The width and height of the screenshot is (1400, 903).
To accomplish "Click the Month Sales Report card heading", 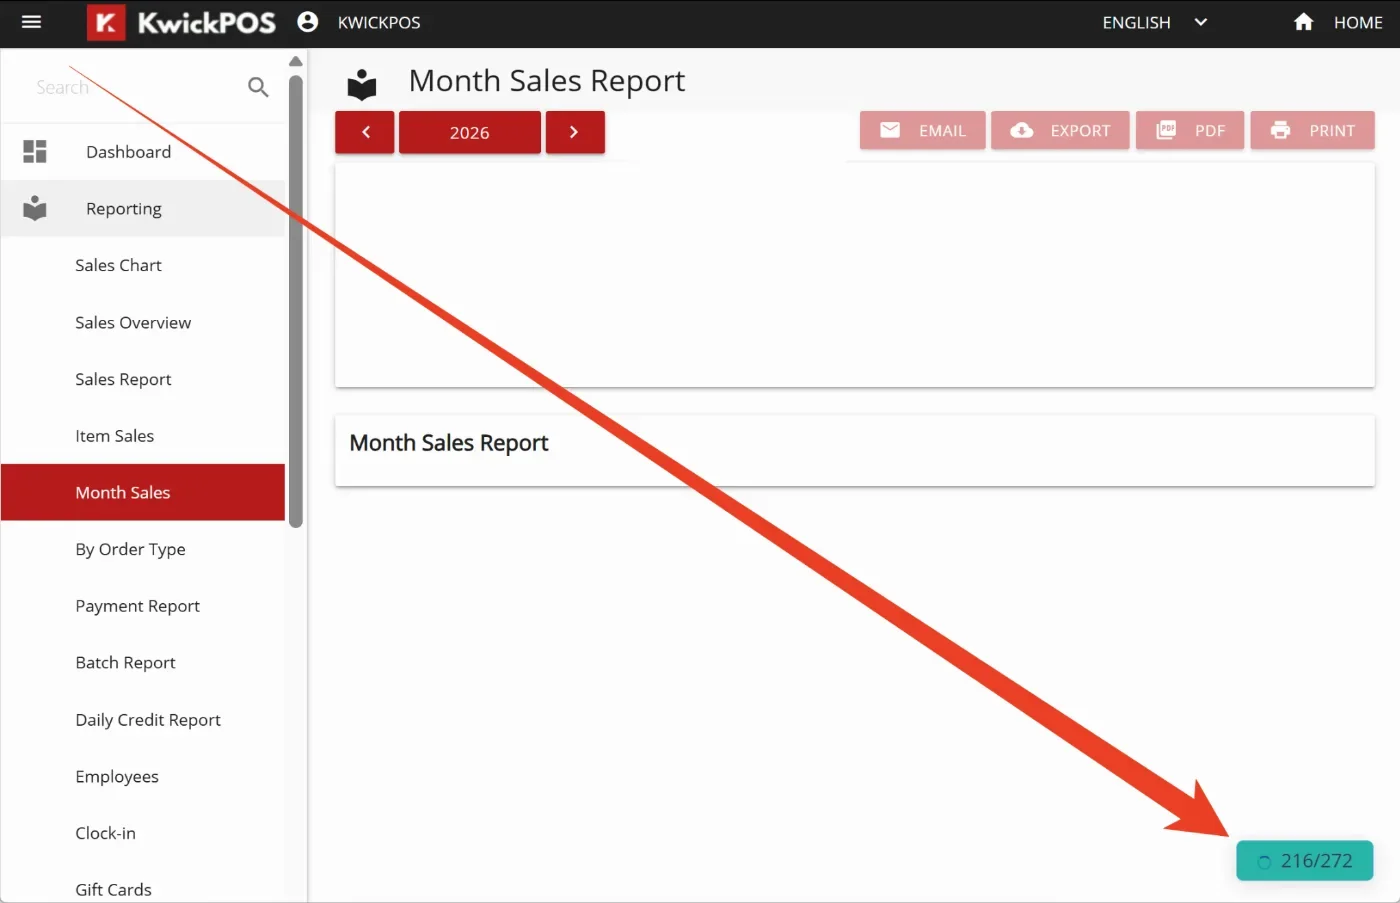I will pyautogui.click(x=449, y=443).
